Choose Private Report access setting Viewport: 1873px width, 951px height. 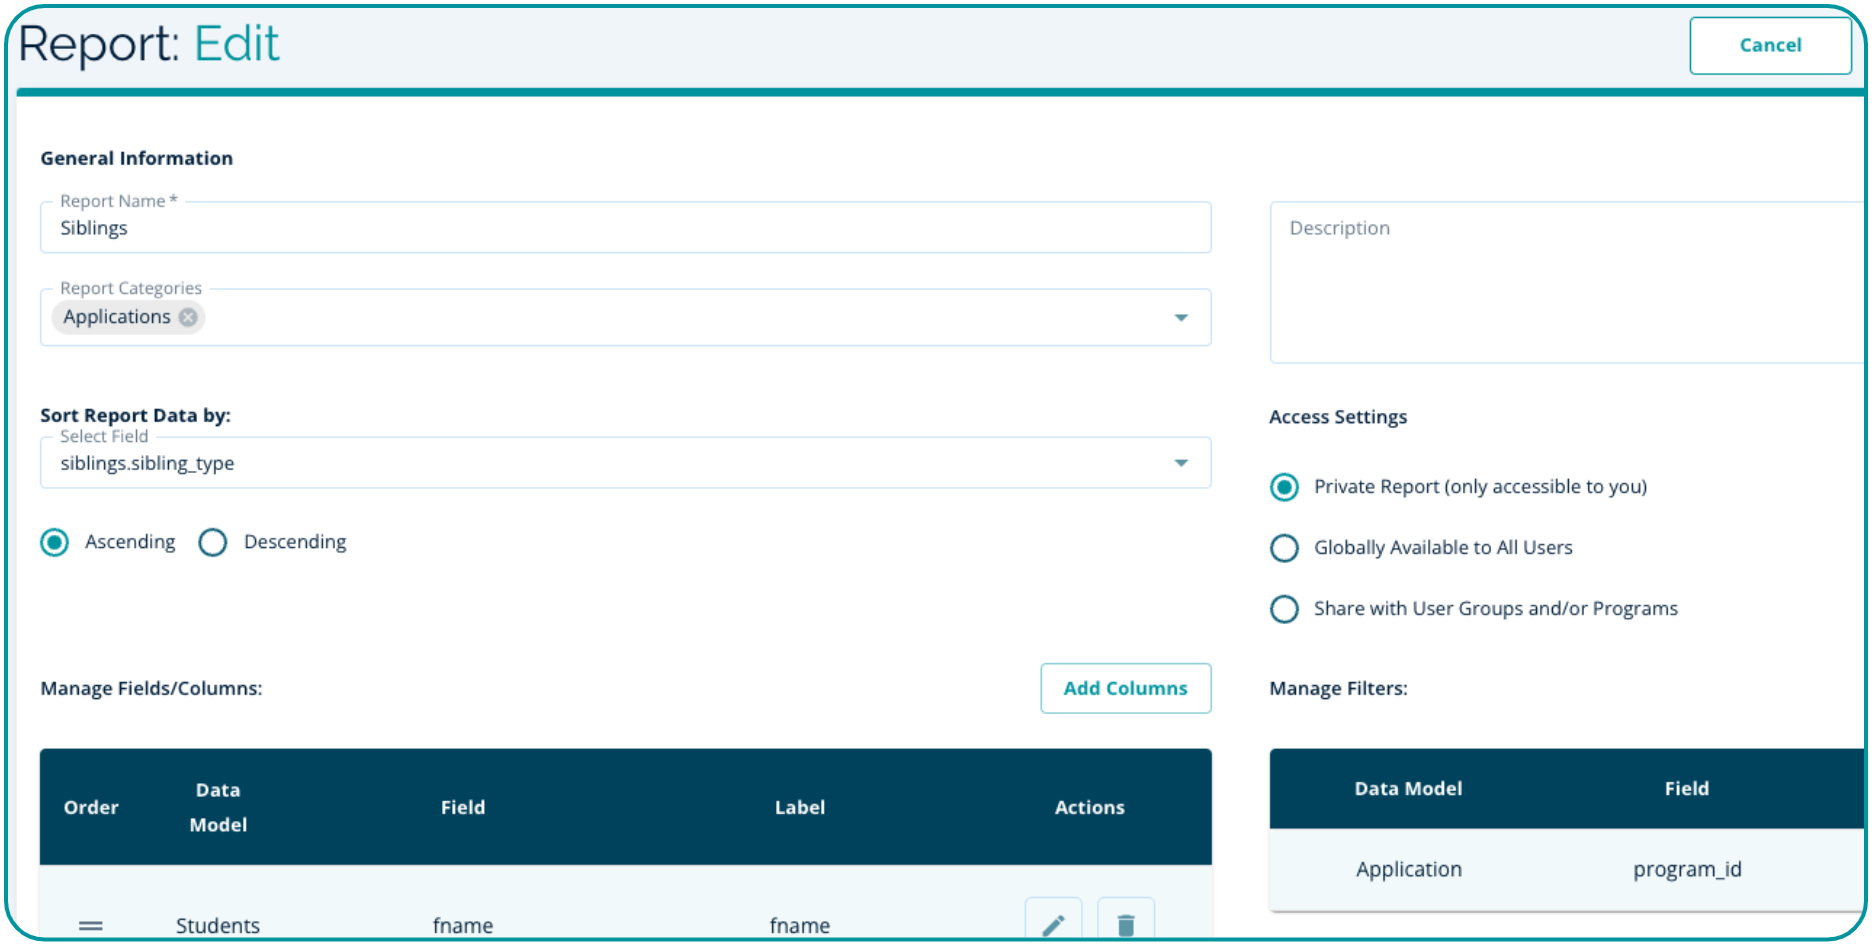pos(1284,487)
